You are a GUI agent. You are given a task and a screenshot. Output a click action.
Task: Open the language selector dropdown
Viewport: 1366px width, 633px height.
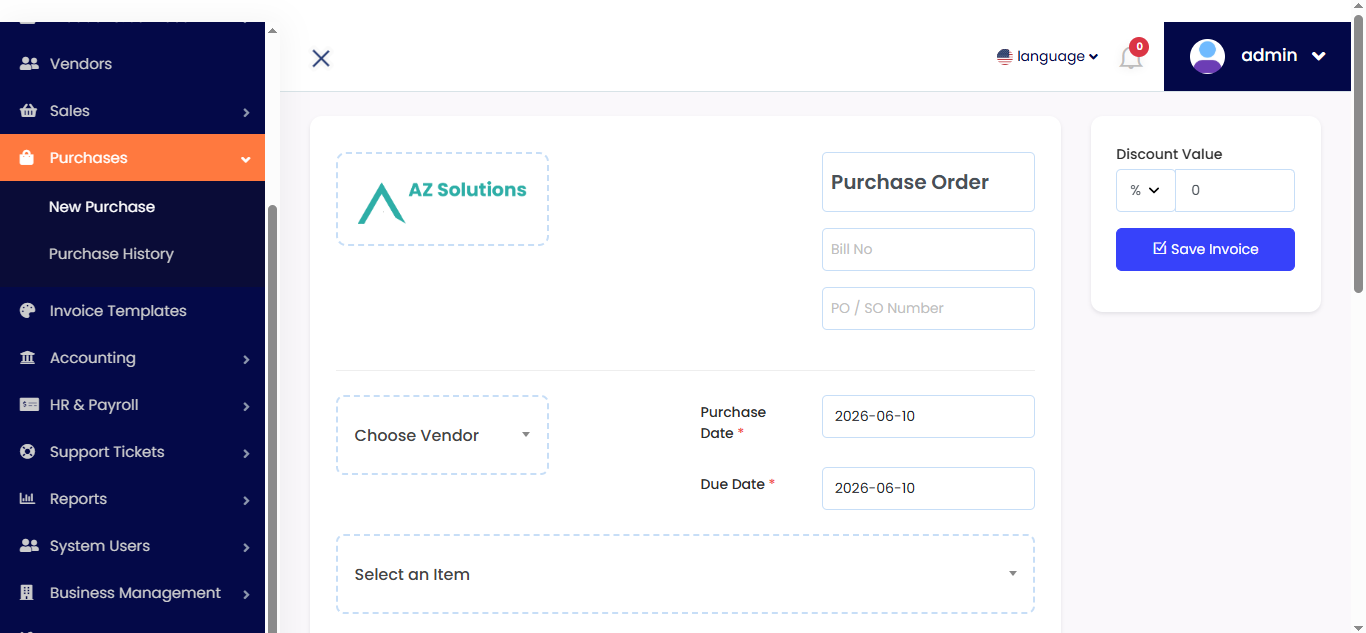tap(1048, 57)
